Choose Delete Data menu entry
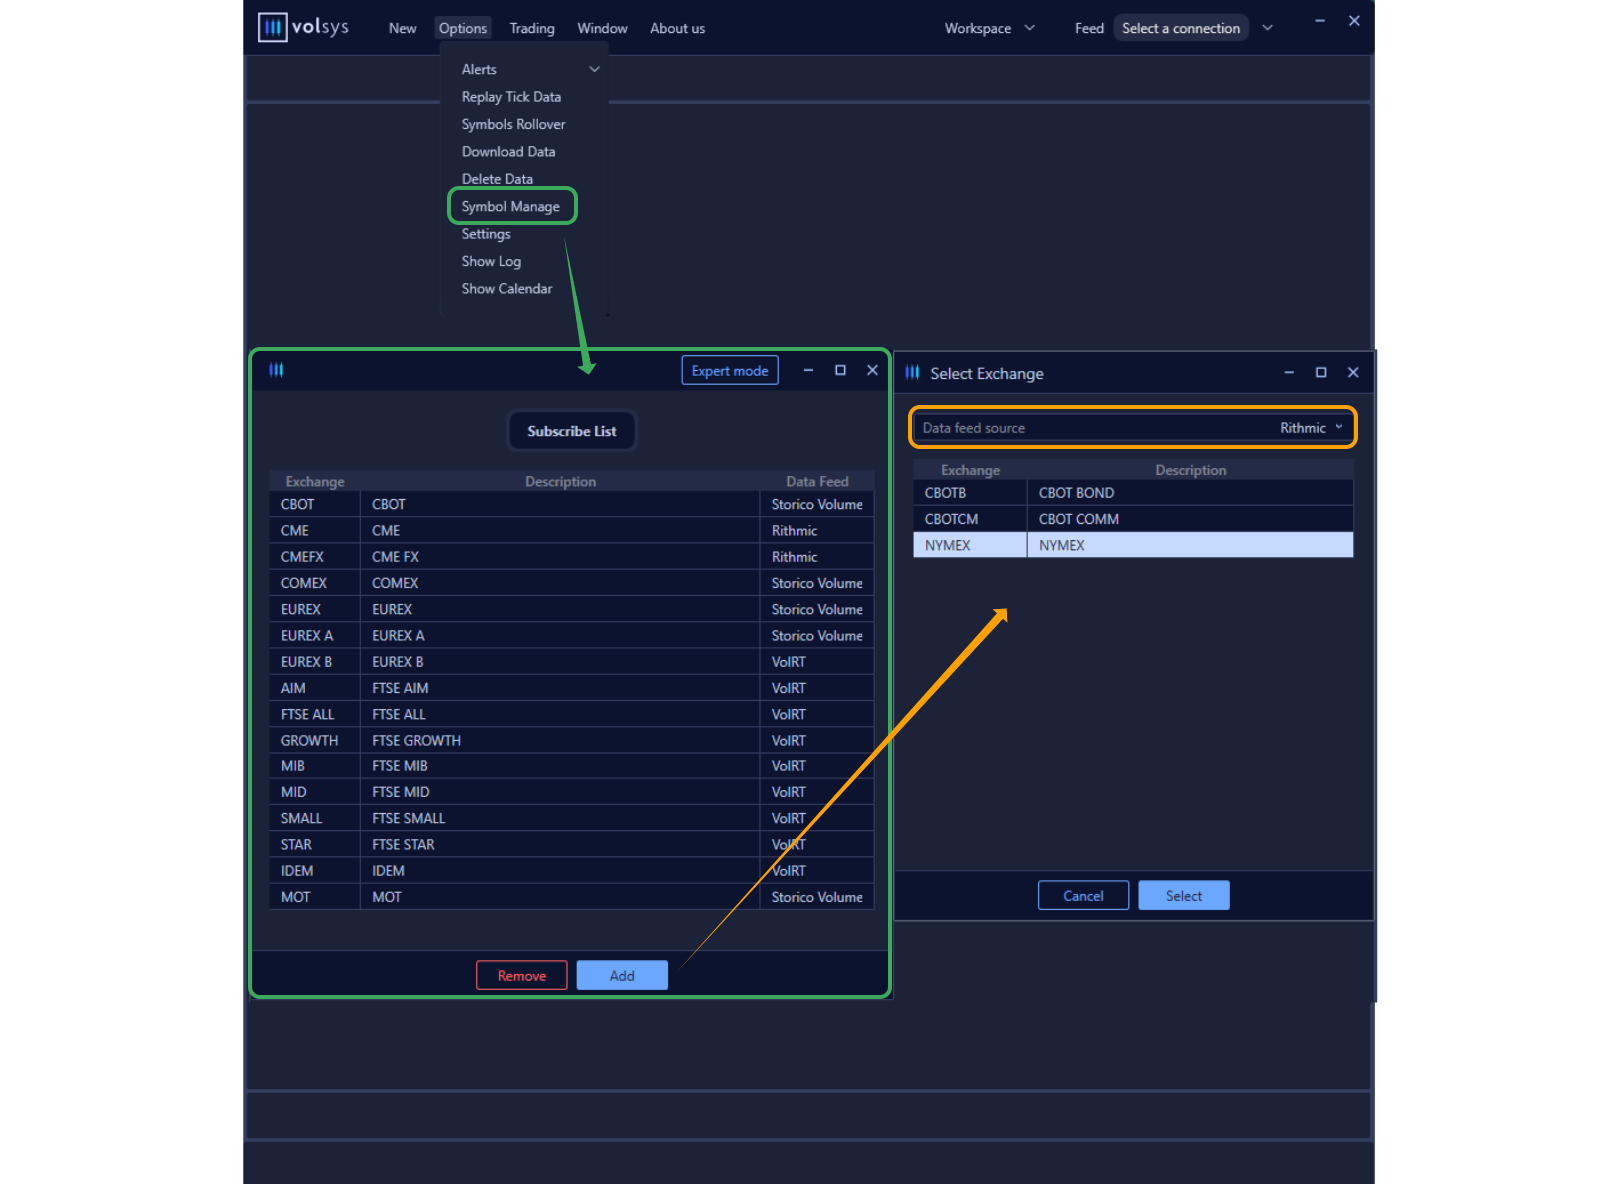Image resolution: width=1617 pixels, height=1184 pixels. click(x=497, y=179)
